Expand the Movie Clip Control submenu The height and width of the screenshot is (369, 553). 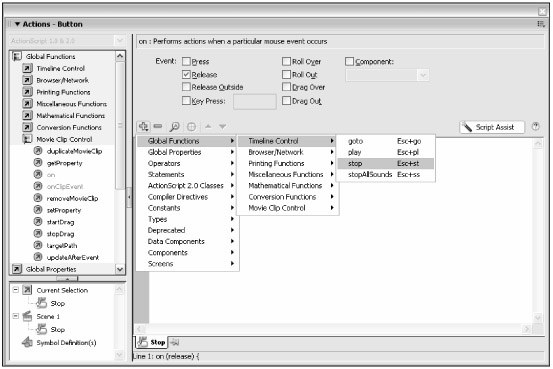coord(288,208)
